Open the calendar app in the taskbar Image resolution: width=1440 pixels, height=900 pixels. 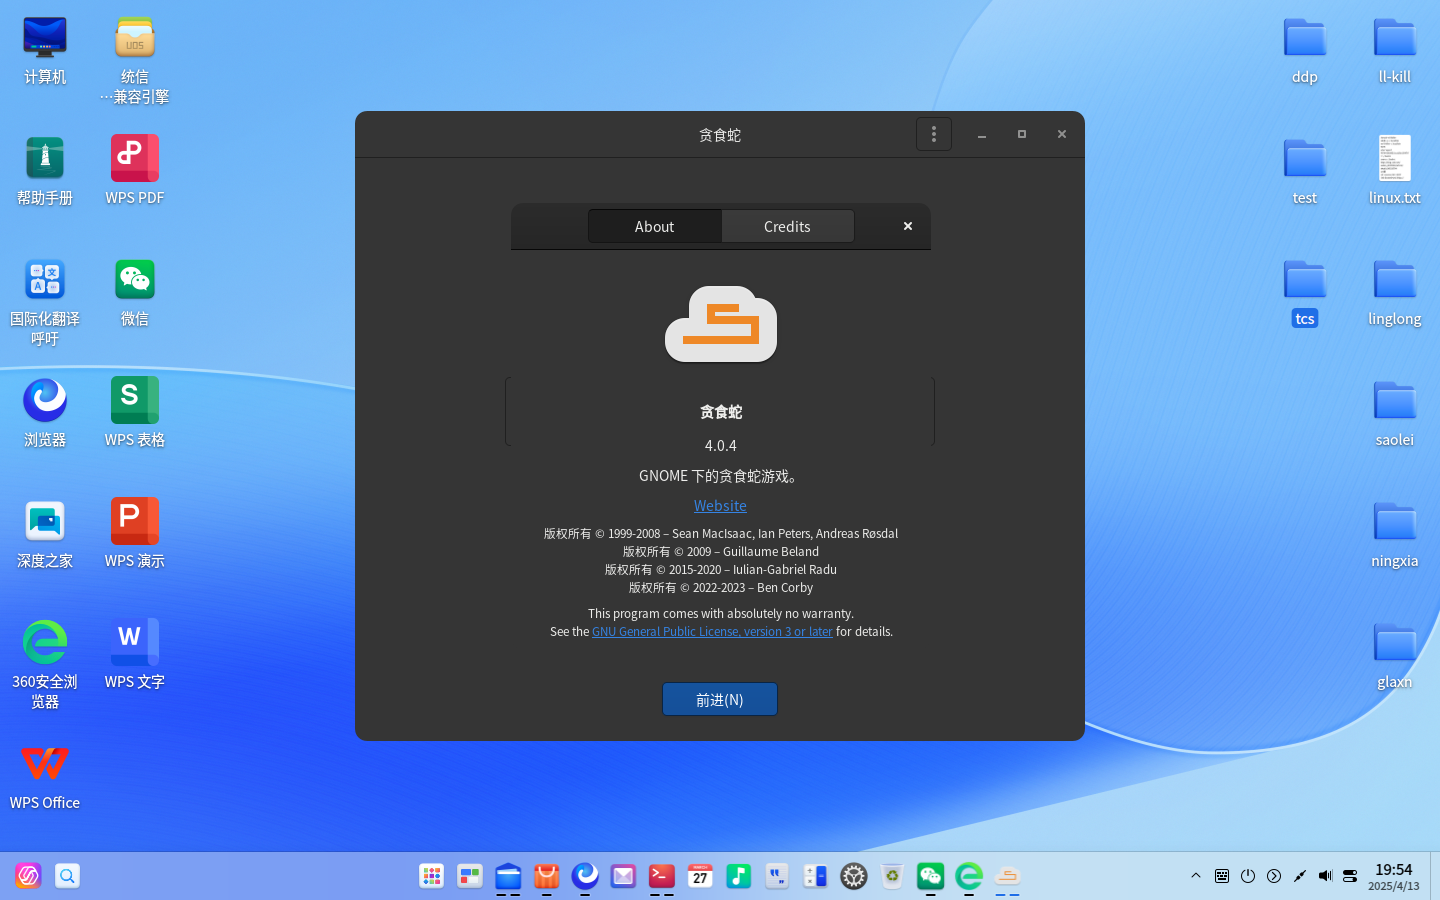[x=700, y=876]
